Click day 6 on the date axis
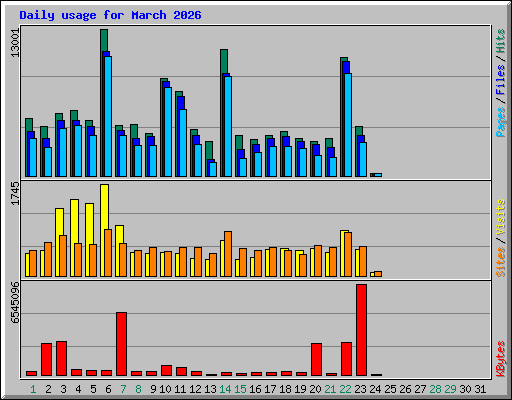 108,389
